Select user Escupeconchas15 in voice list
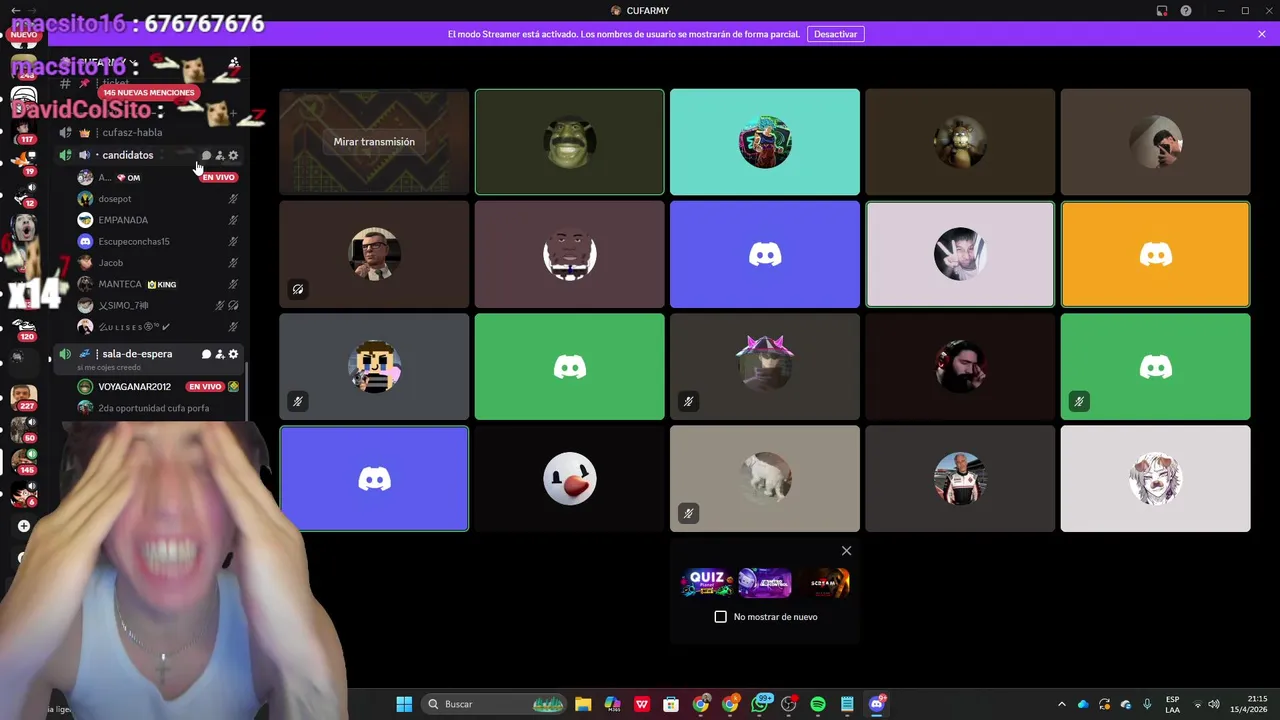The image size is (1280, 720). [158, 241]
